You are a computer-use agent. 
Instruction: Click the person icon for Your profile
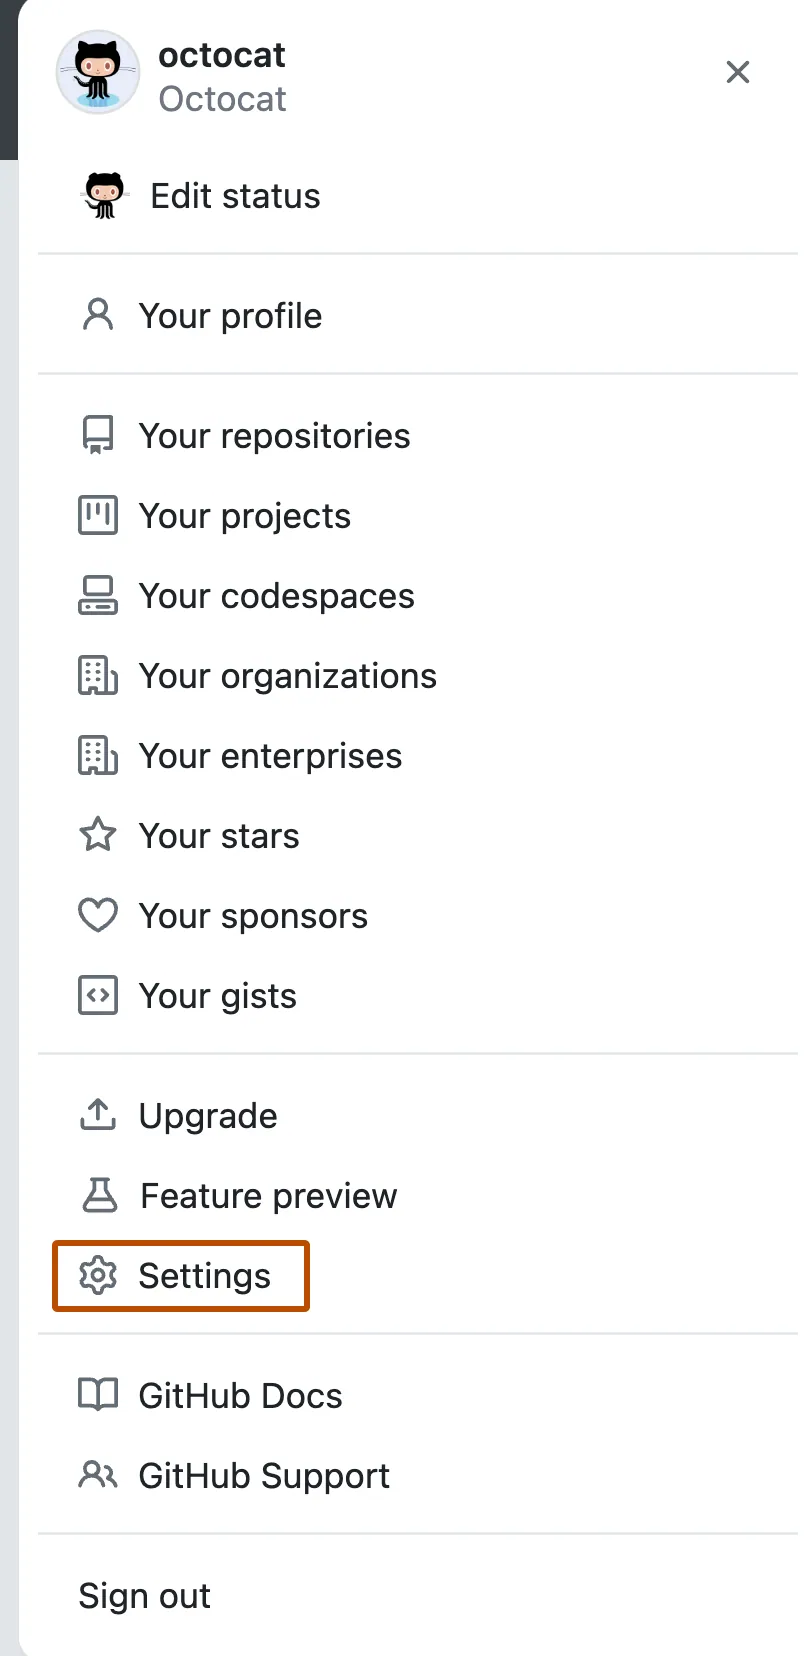97,314
